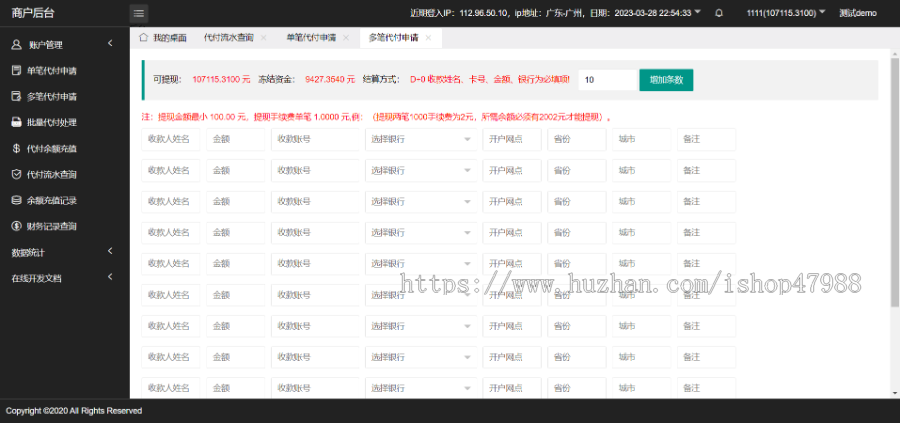Click the scrollbar down arrow

(x=895, y=393)
